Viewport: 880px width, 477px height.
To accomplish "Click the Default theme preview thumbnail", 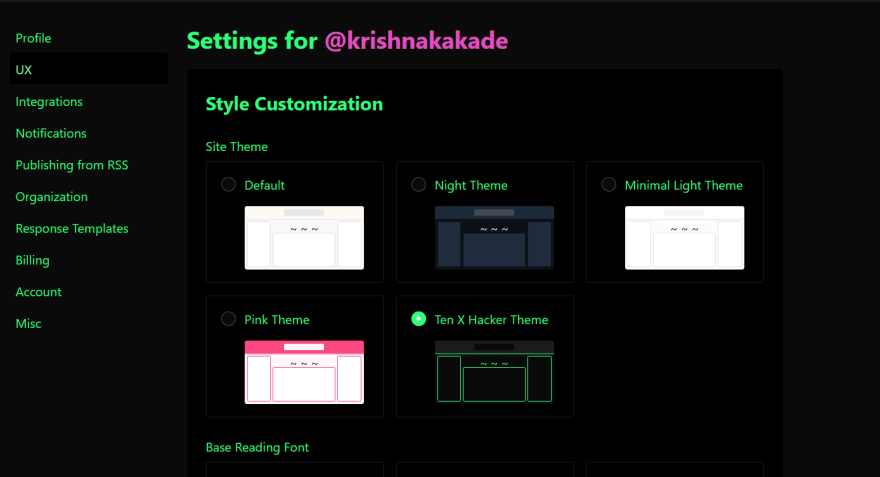I will (x=304, y=238).
